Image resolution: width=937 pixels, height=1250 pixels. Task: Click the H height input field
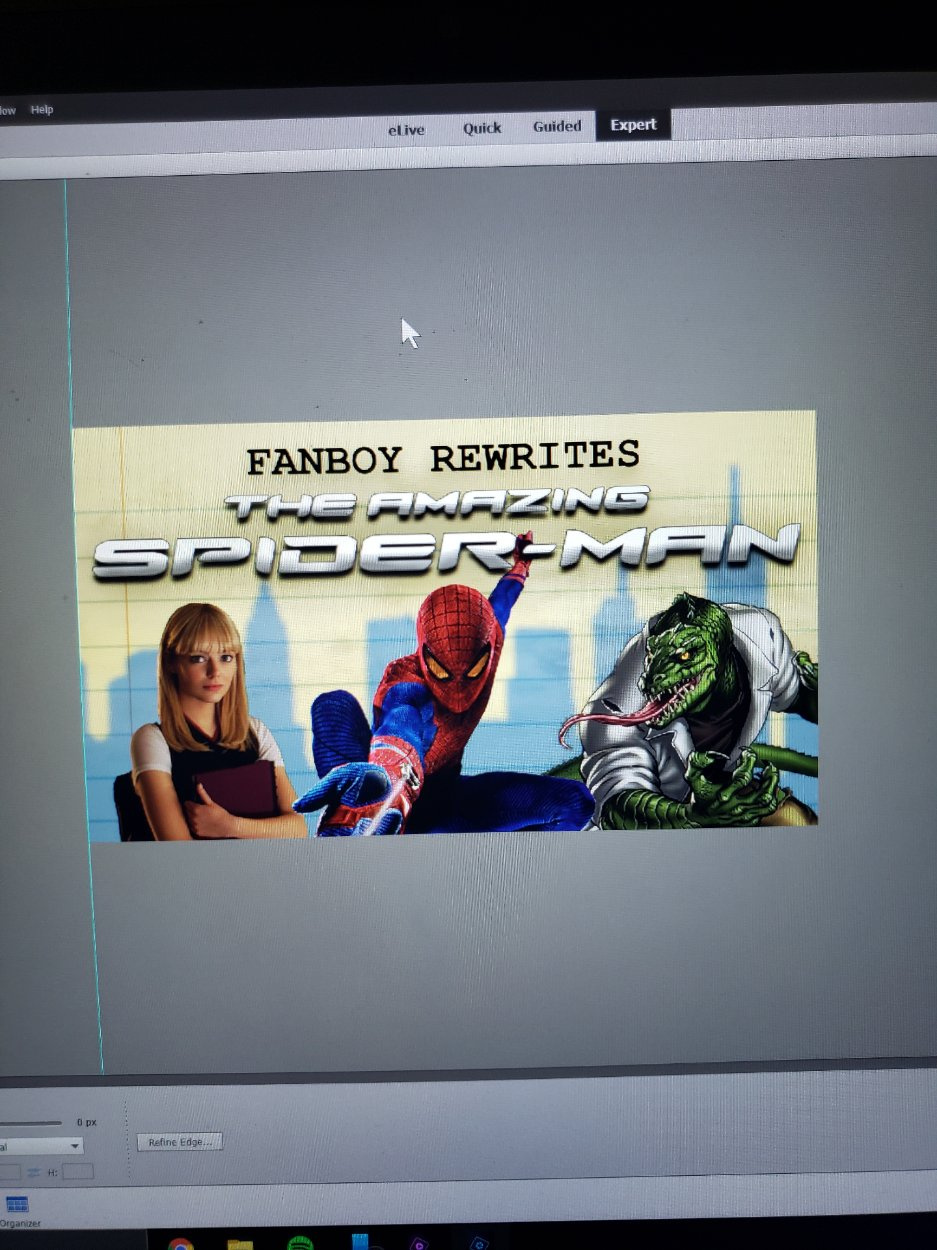pyautogui.click(x=78, y=1171)
